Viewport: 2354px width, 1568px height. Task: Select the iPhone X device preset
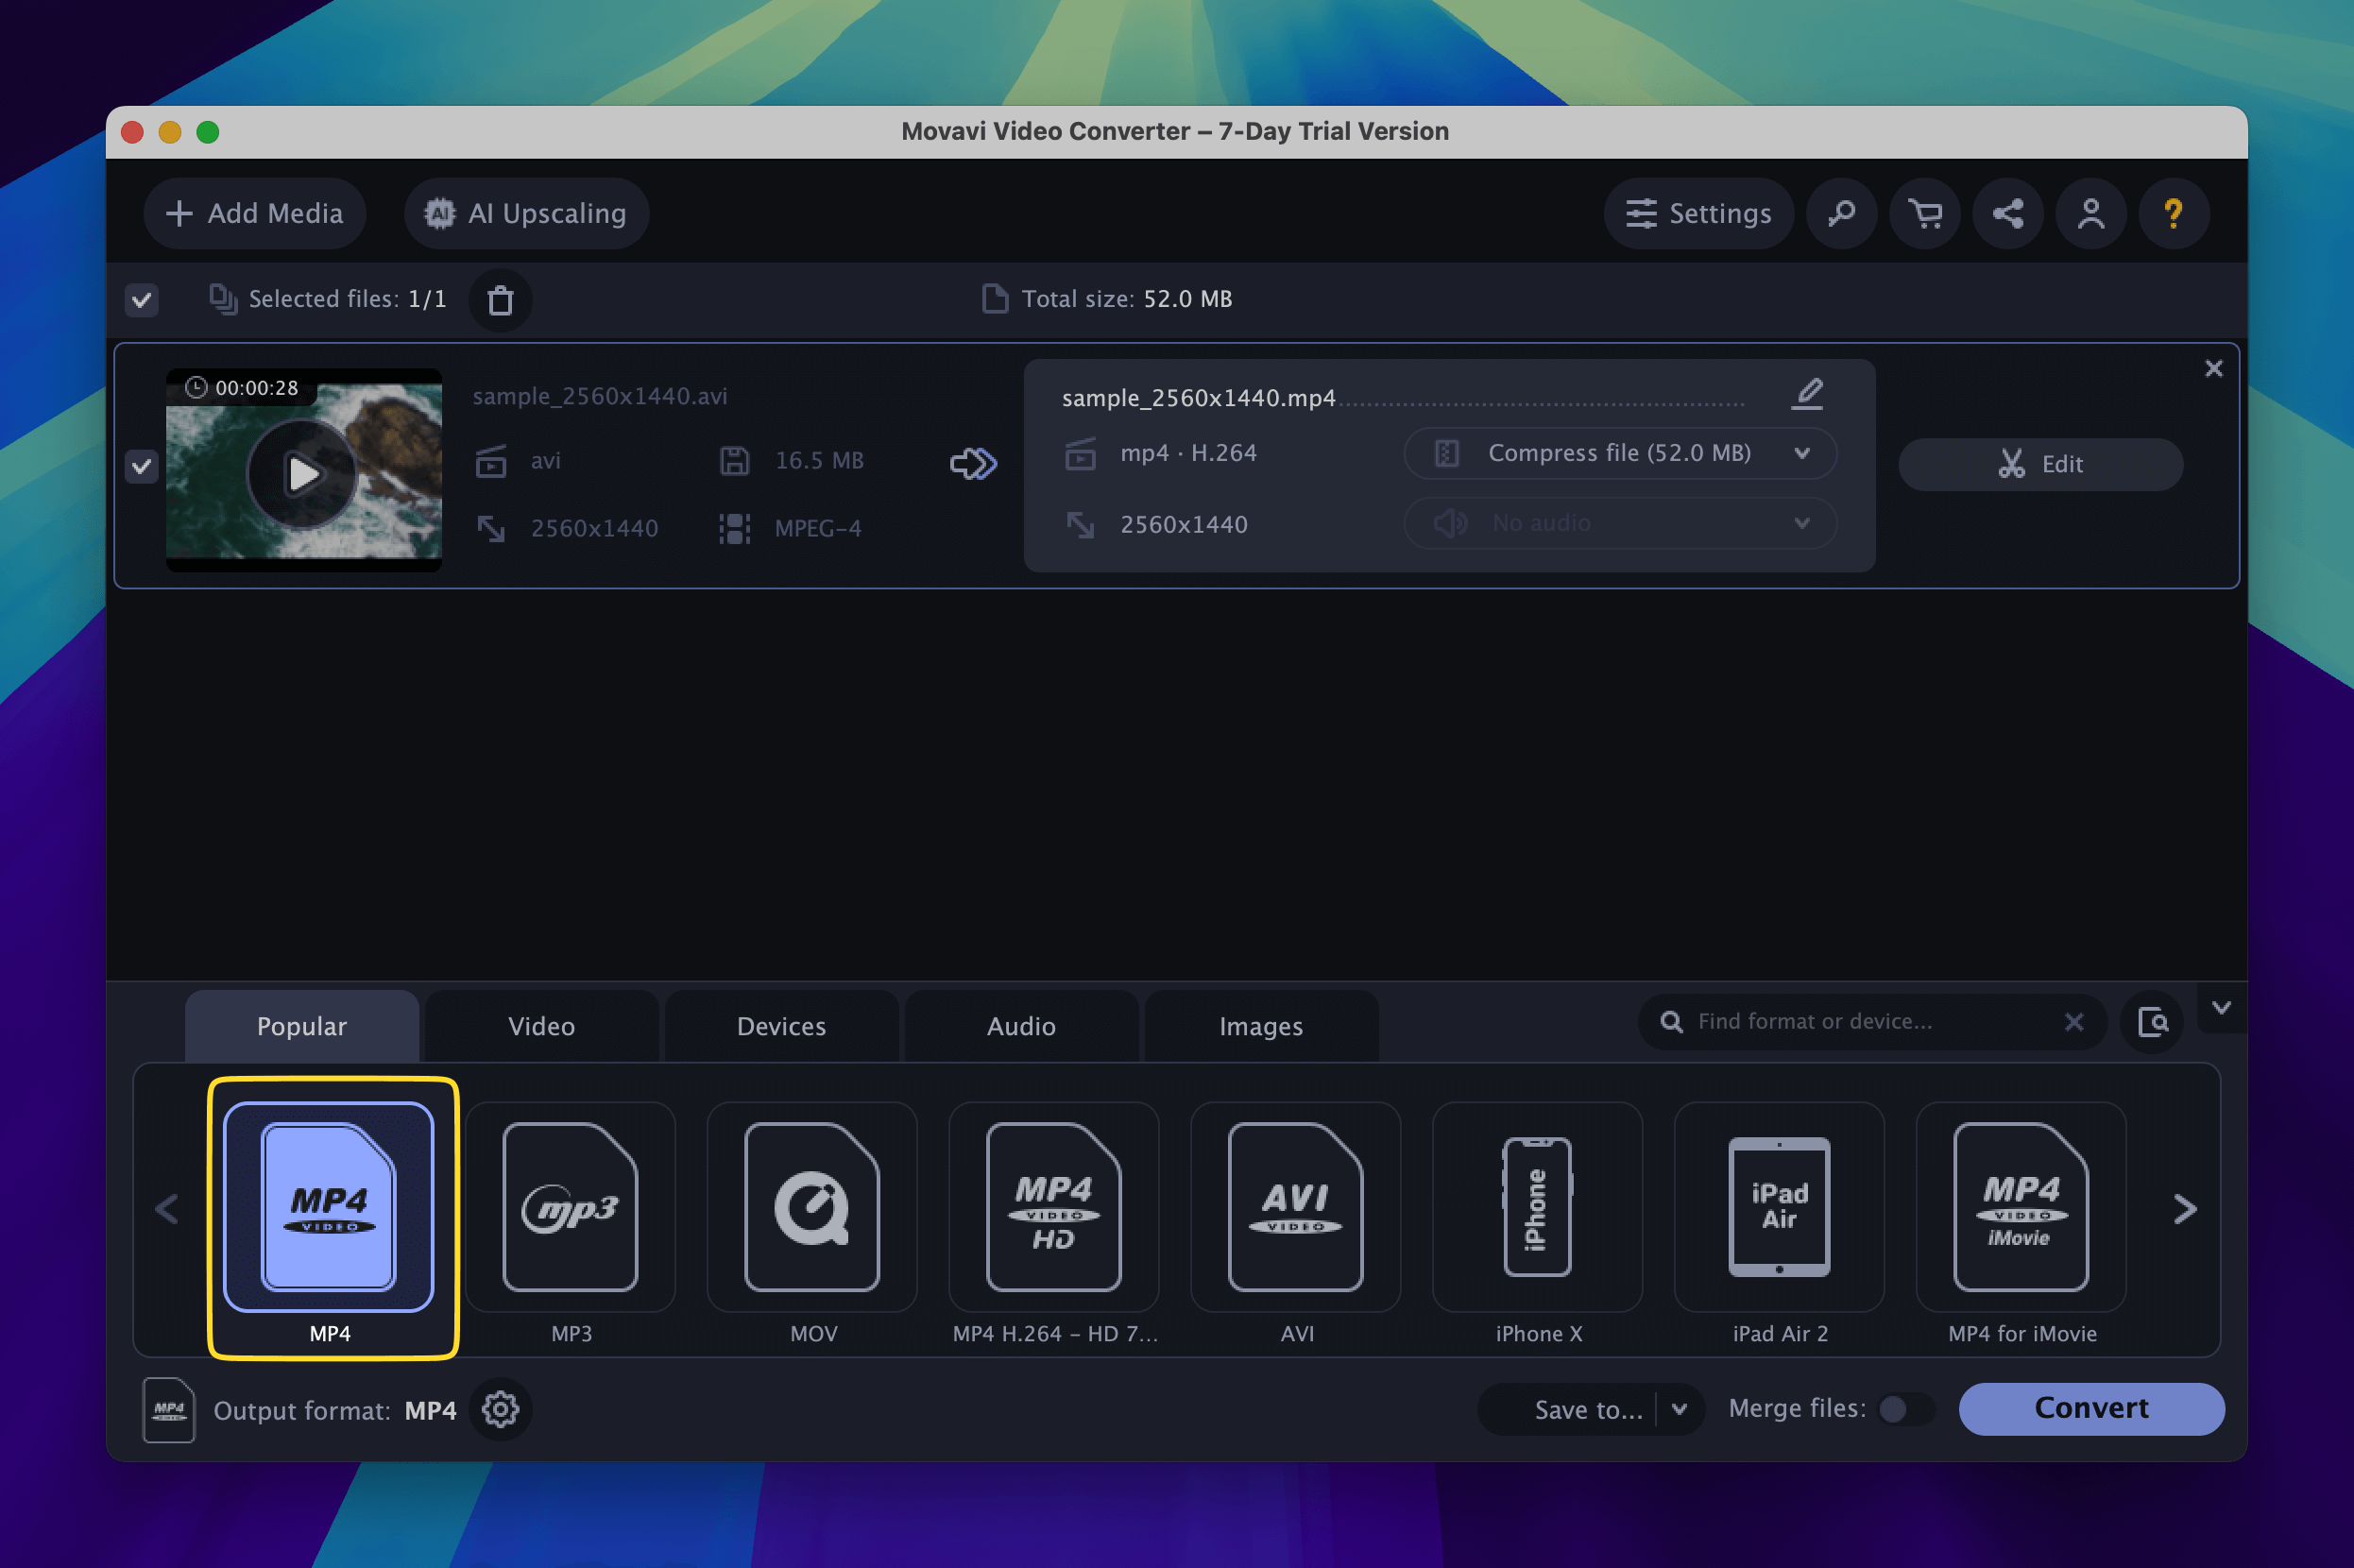[1538, 1207]
